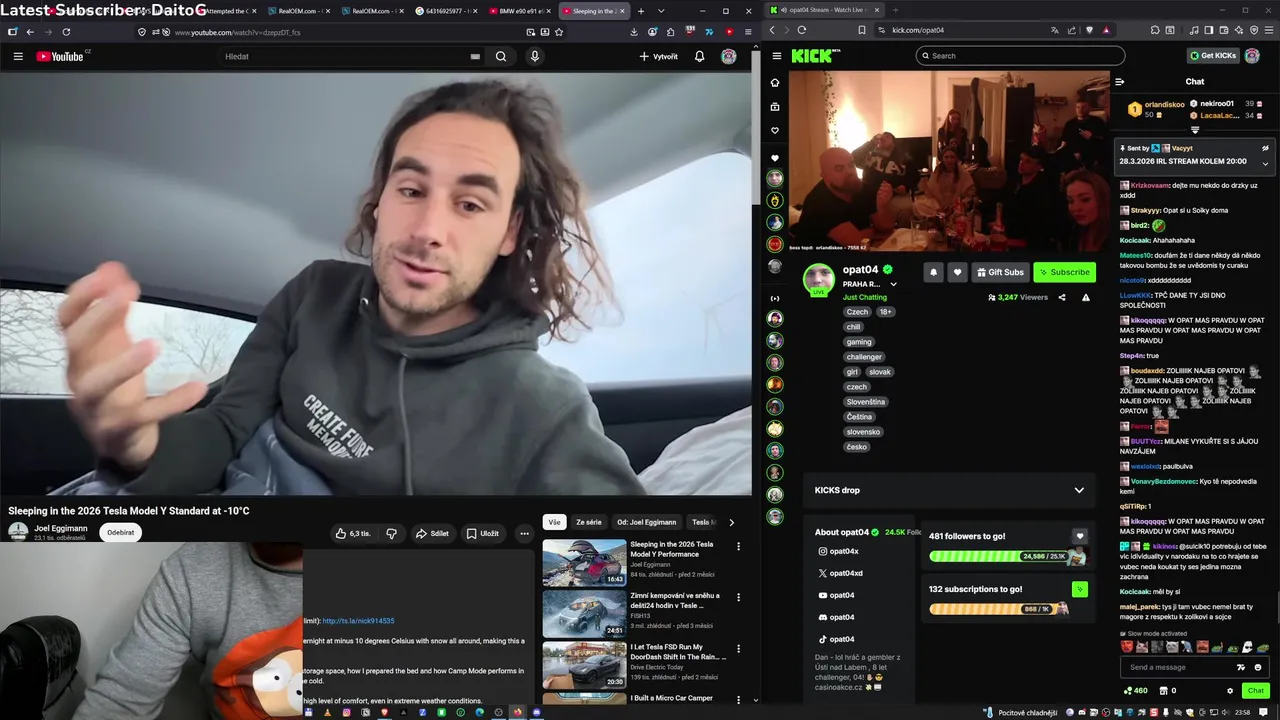1280x720 pixels.
Task: Like the video with 6,3 tis. thumbs up
Action: pos(353,533)
